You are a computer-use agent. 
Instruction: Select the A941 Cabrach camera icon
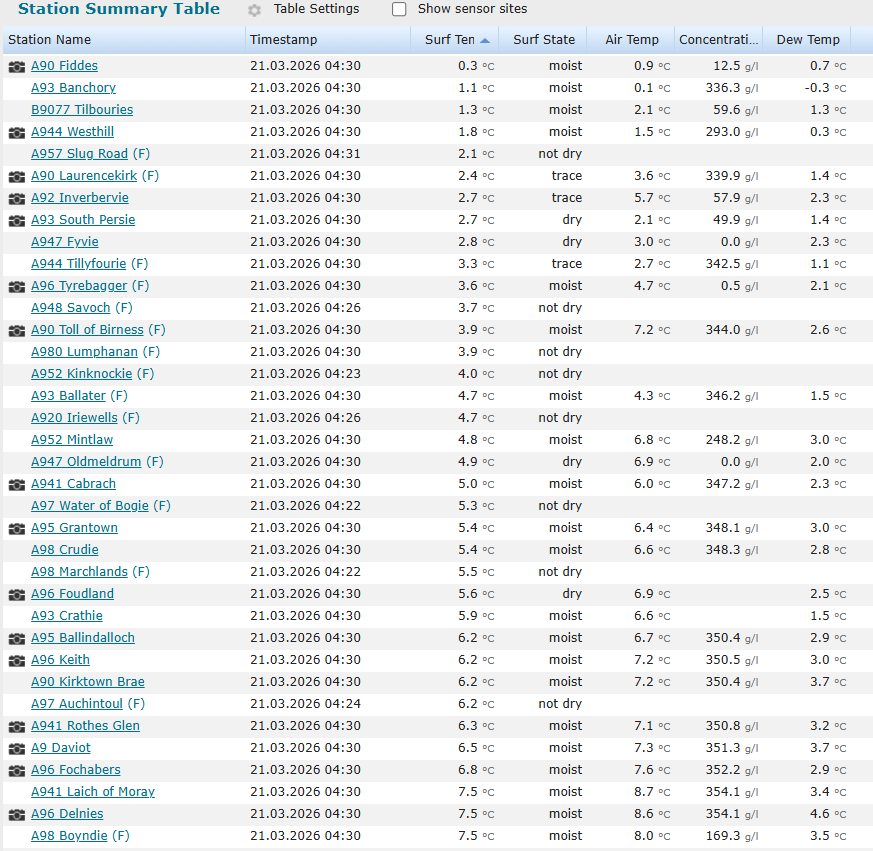tap(16, 483)
